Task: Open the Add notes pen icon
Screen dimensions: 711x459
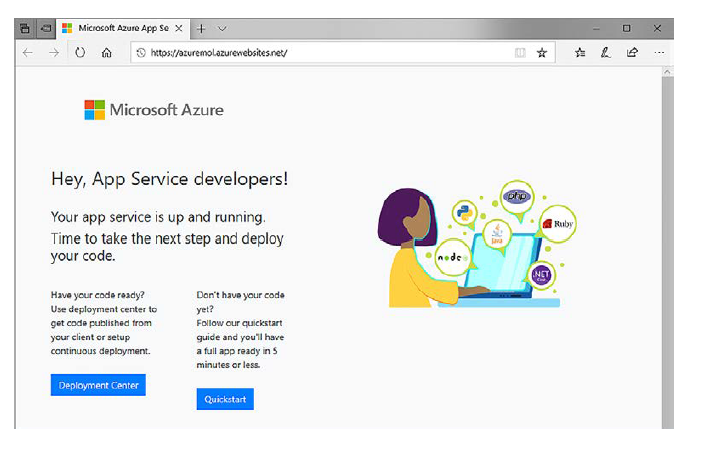Action: [x=606, y=53]
